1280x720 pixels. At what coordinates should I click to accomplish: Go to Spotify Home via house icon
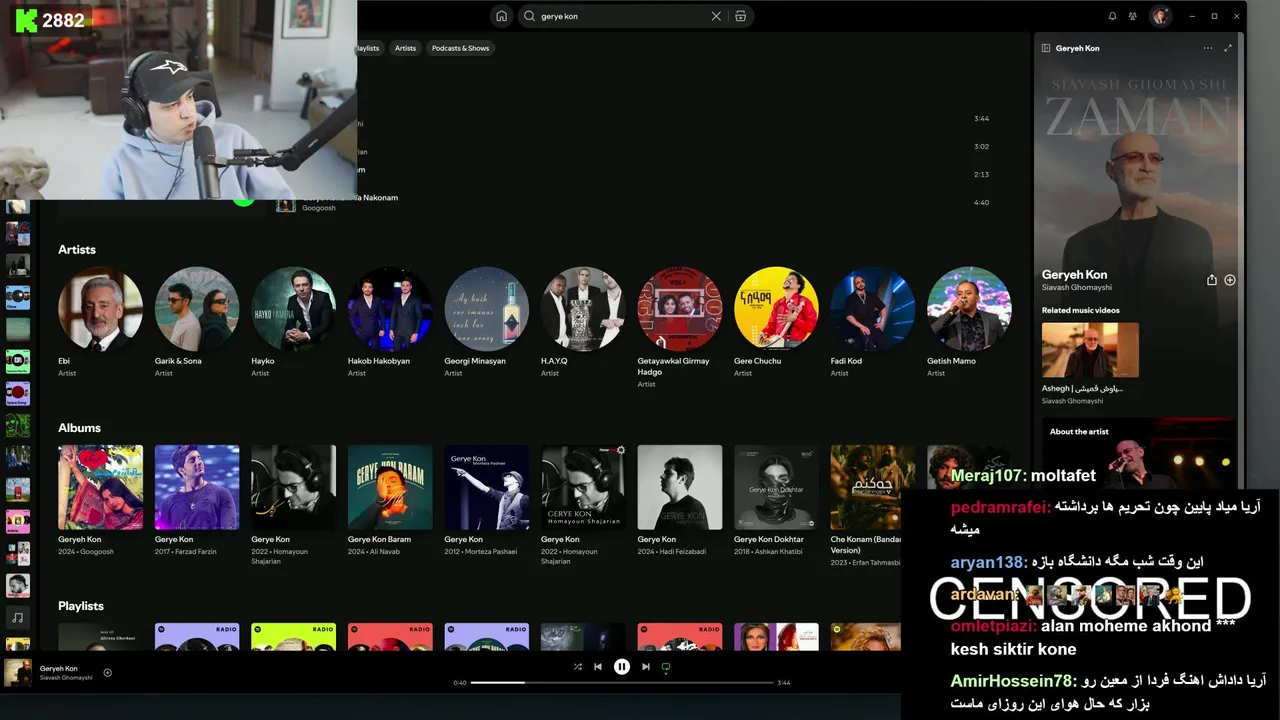tap(501, 16)
